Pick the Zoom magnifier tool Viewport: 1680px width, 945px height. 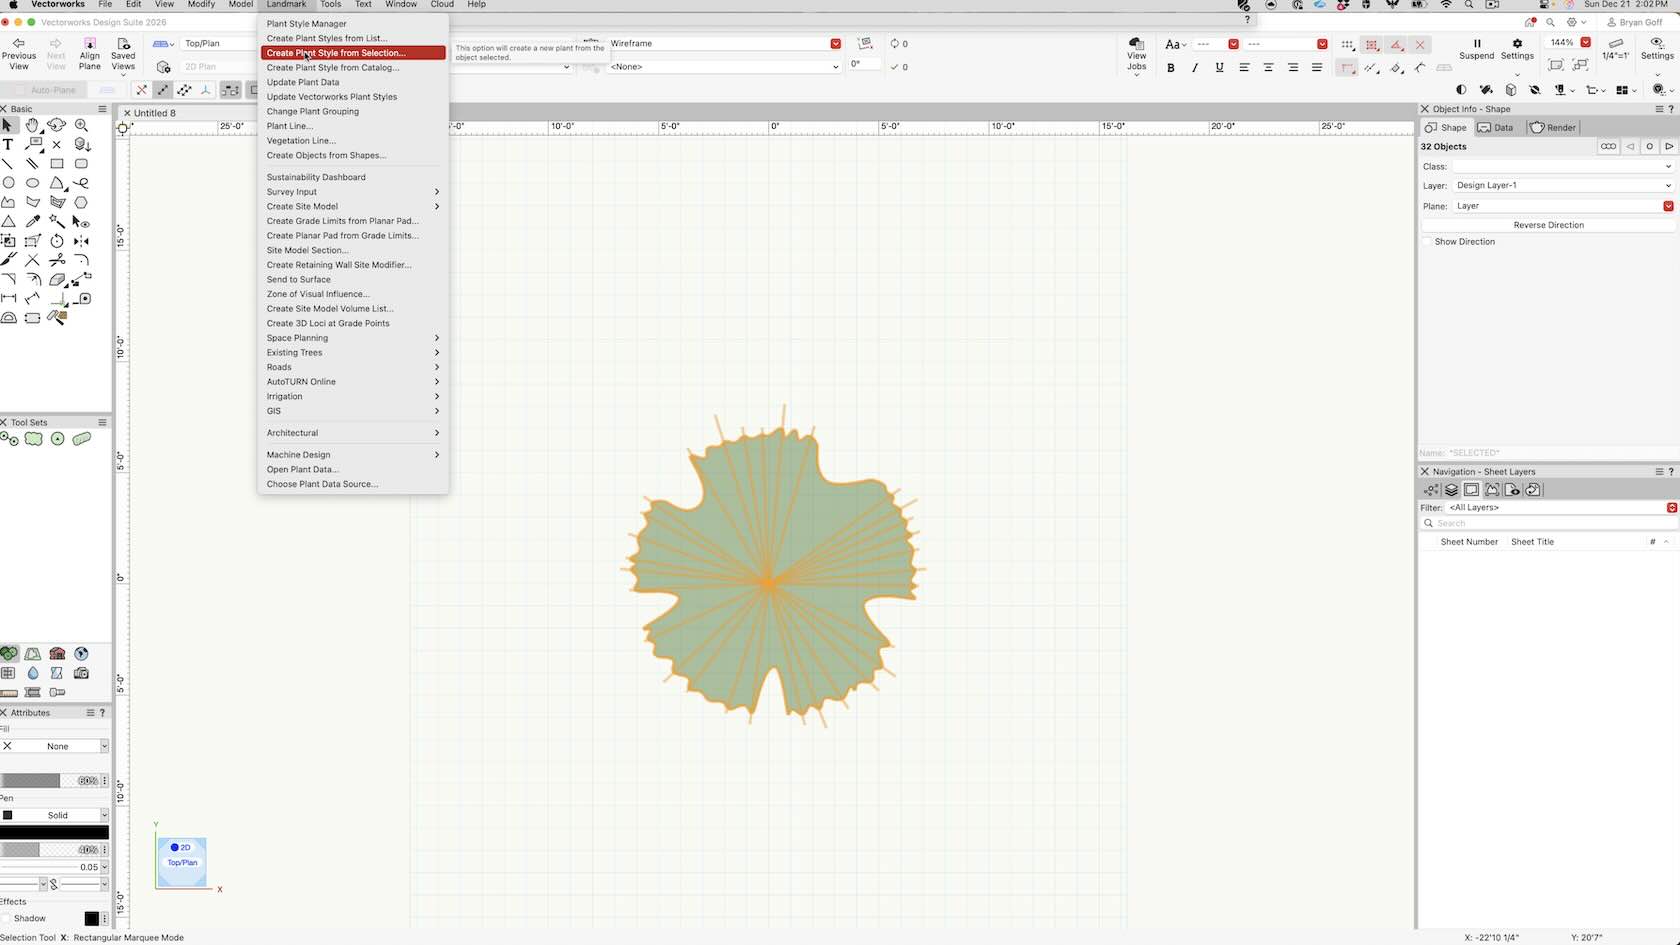click(81, 125)
